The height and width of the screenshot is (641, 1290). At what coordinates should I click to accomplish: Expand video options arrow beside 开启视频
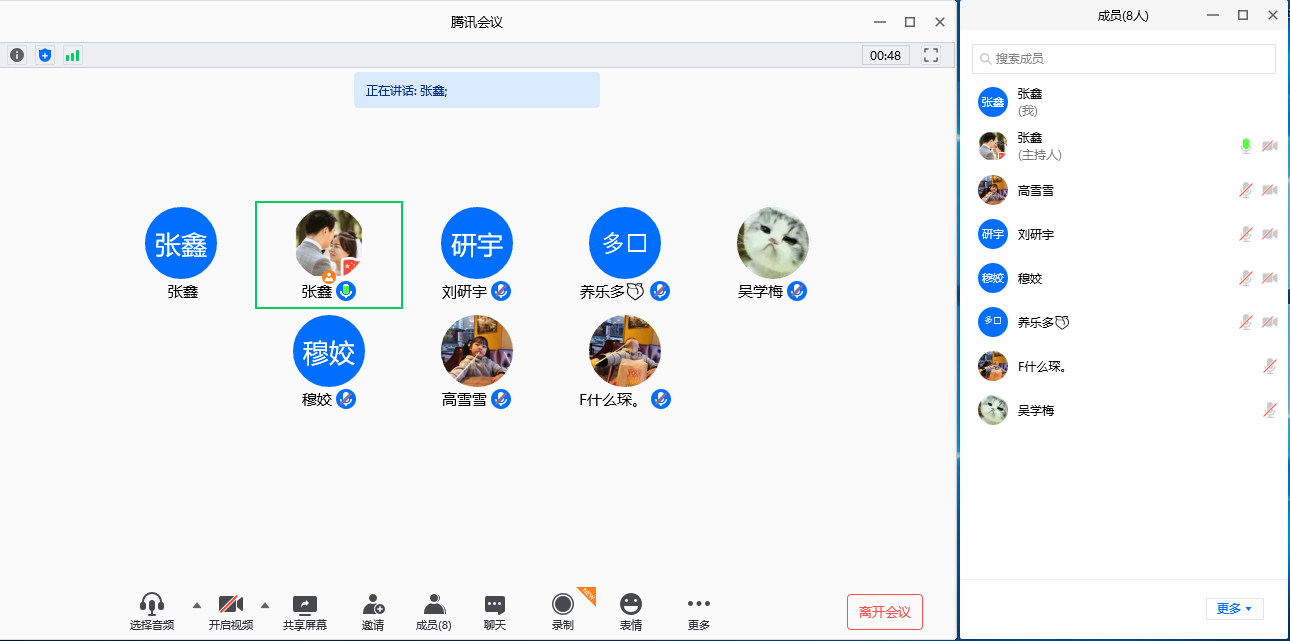click(x=265, y=605)
